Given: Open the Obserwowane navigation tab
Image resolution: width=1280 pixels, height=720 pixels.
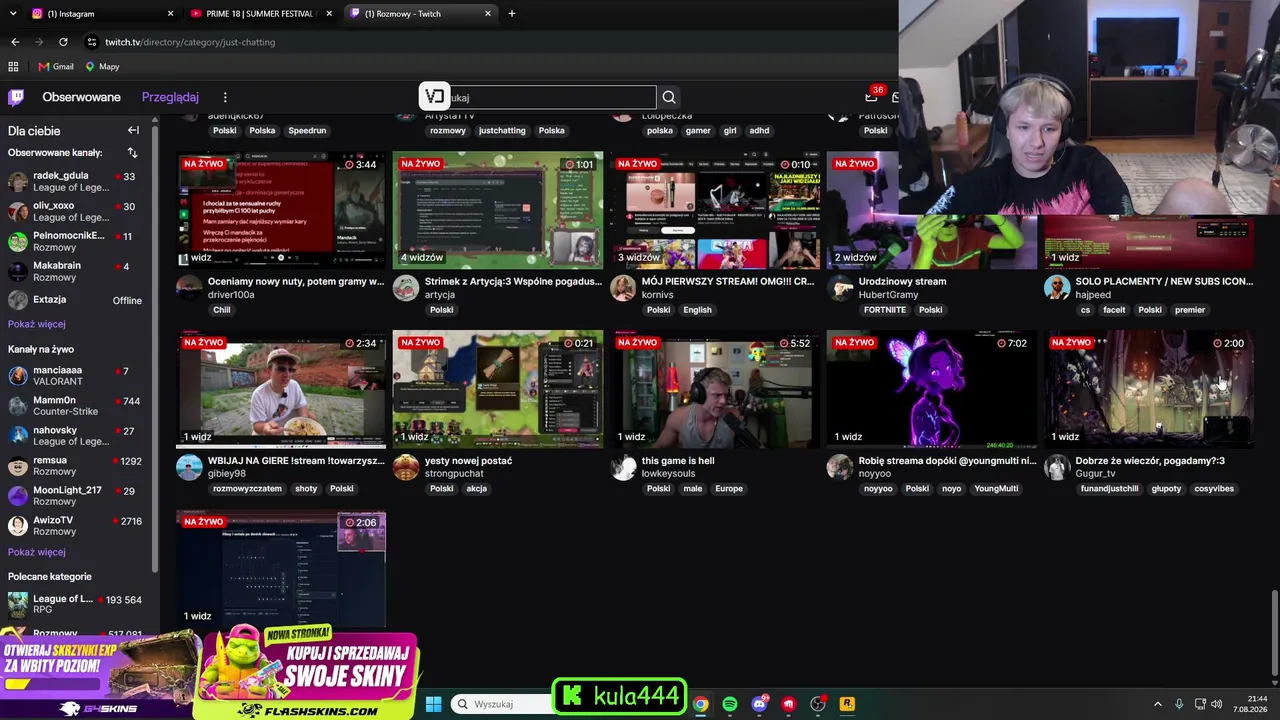Looking at the screenshot, I should [x=81, y=97].
